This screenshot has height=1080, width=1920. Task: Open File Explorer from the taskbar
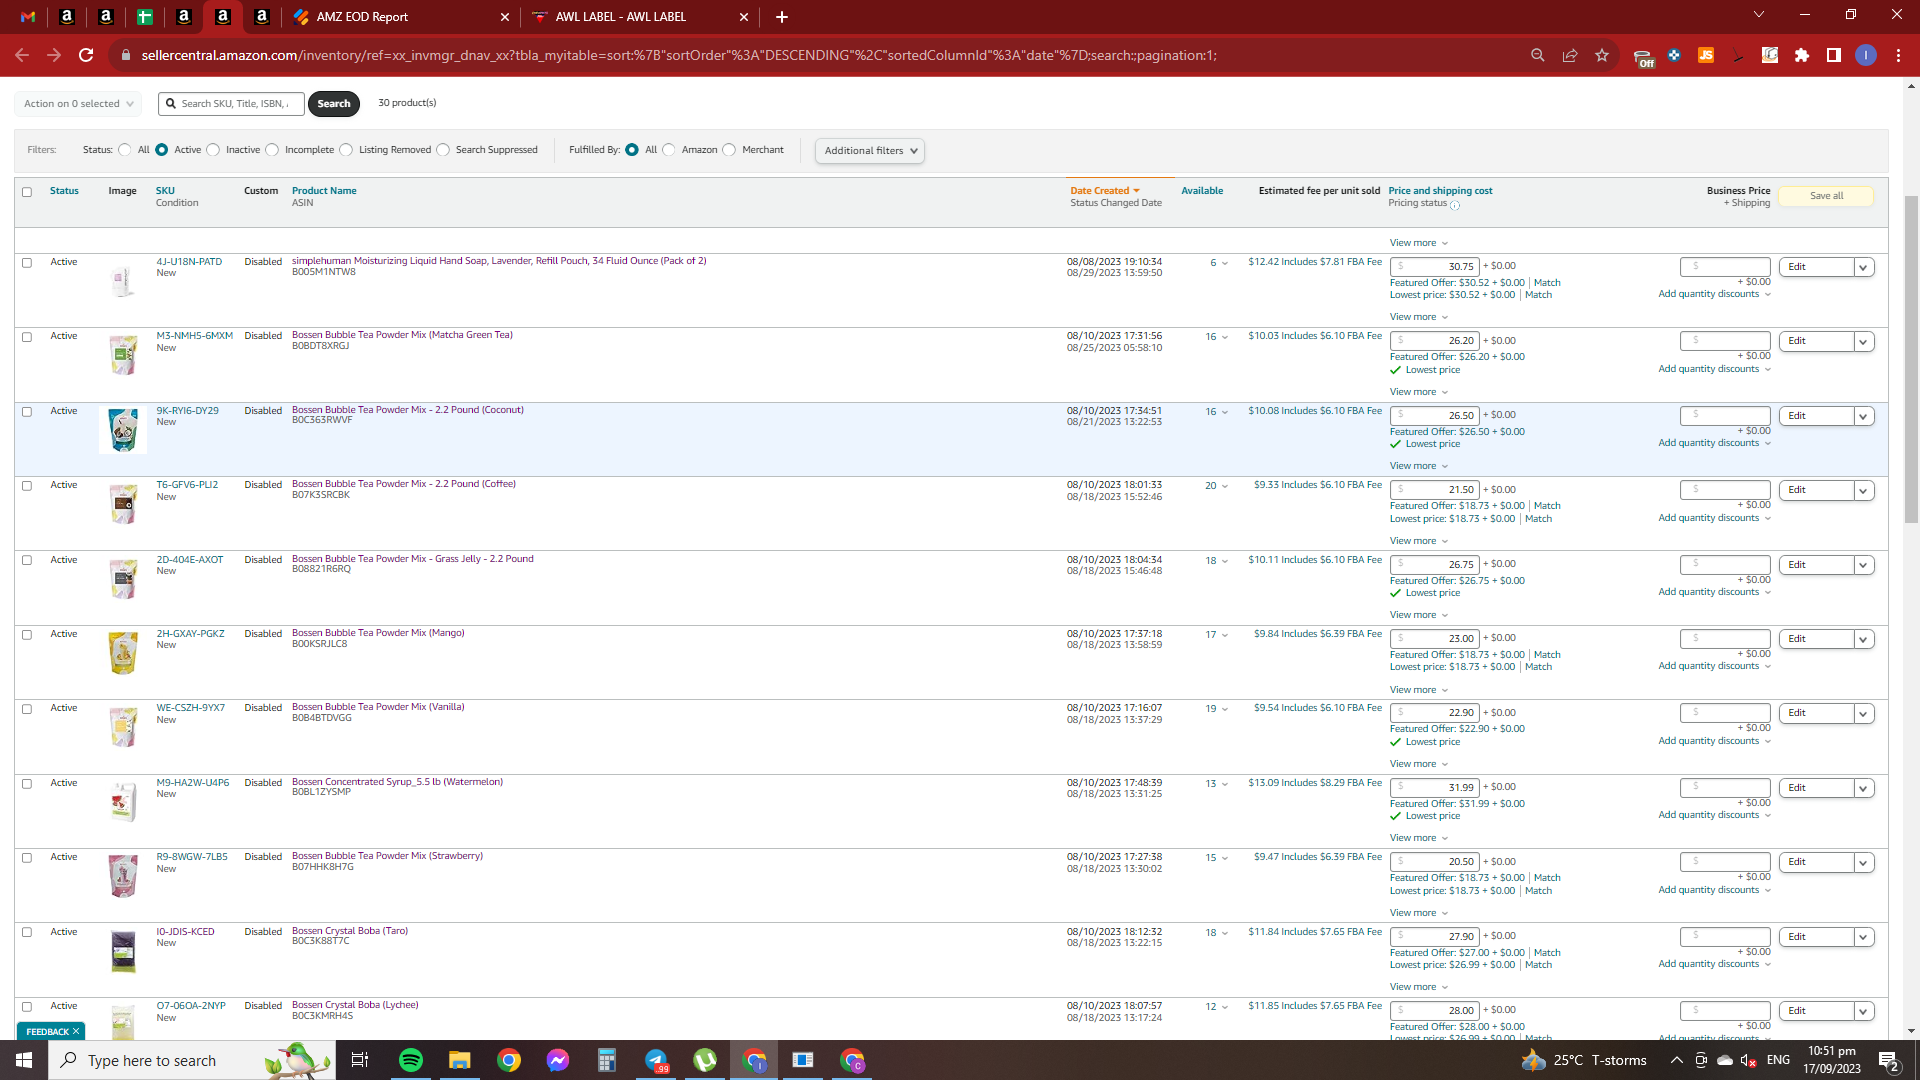tap(459, 1060)
